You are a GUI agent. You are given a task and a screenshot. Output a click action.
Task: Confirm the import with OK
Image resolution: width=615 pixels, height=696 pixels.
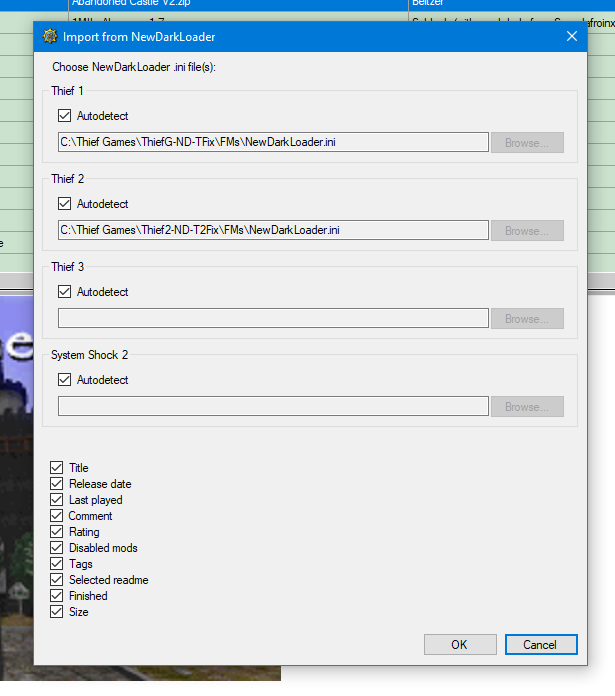point(460,644)
